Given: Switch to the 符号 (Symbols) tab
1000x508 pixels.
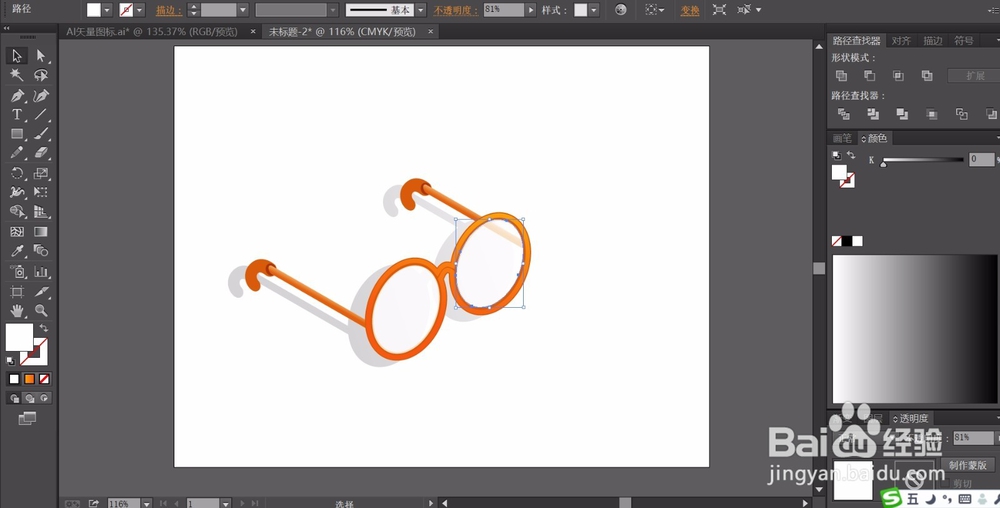Looking at the screenshot, I should point(964,41).
